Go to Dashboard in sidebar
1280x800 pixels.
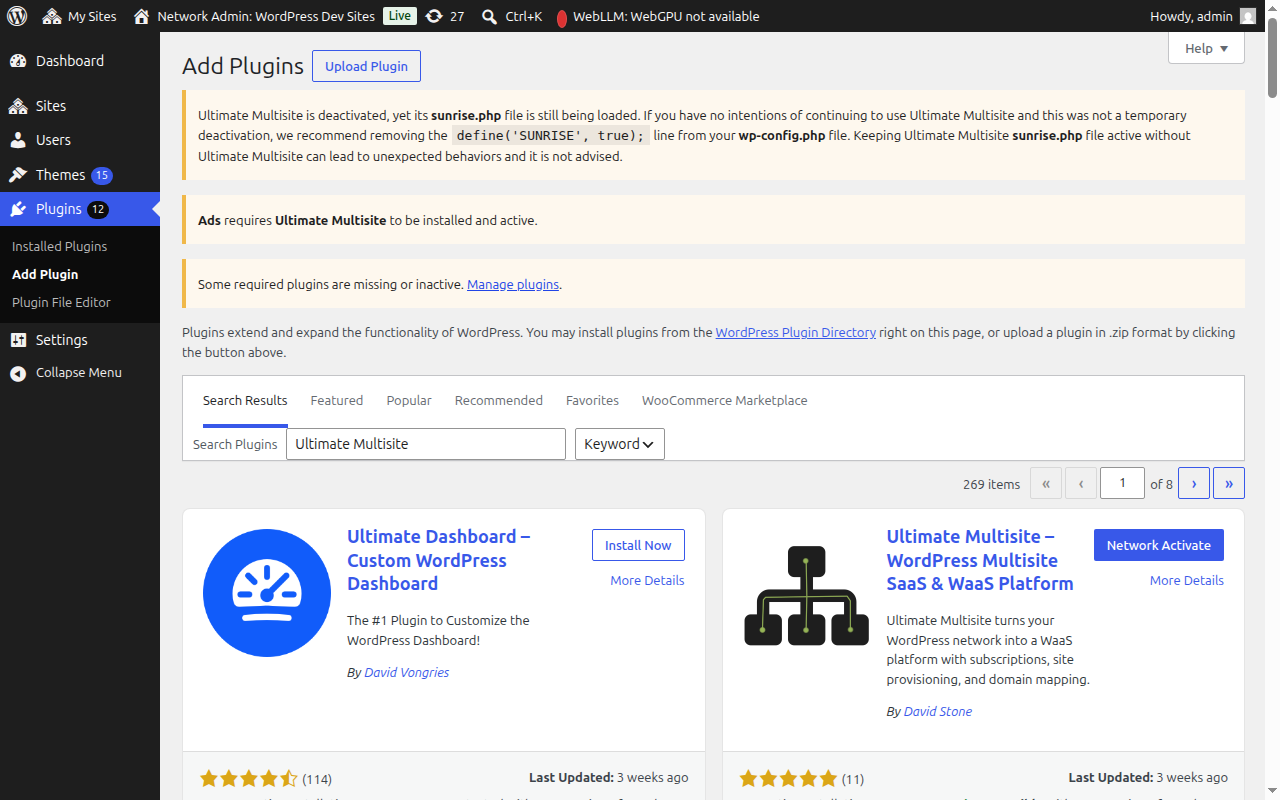click(x=80, y=61)
